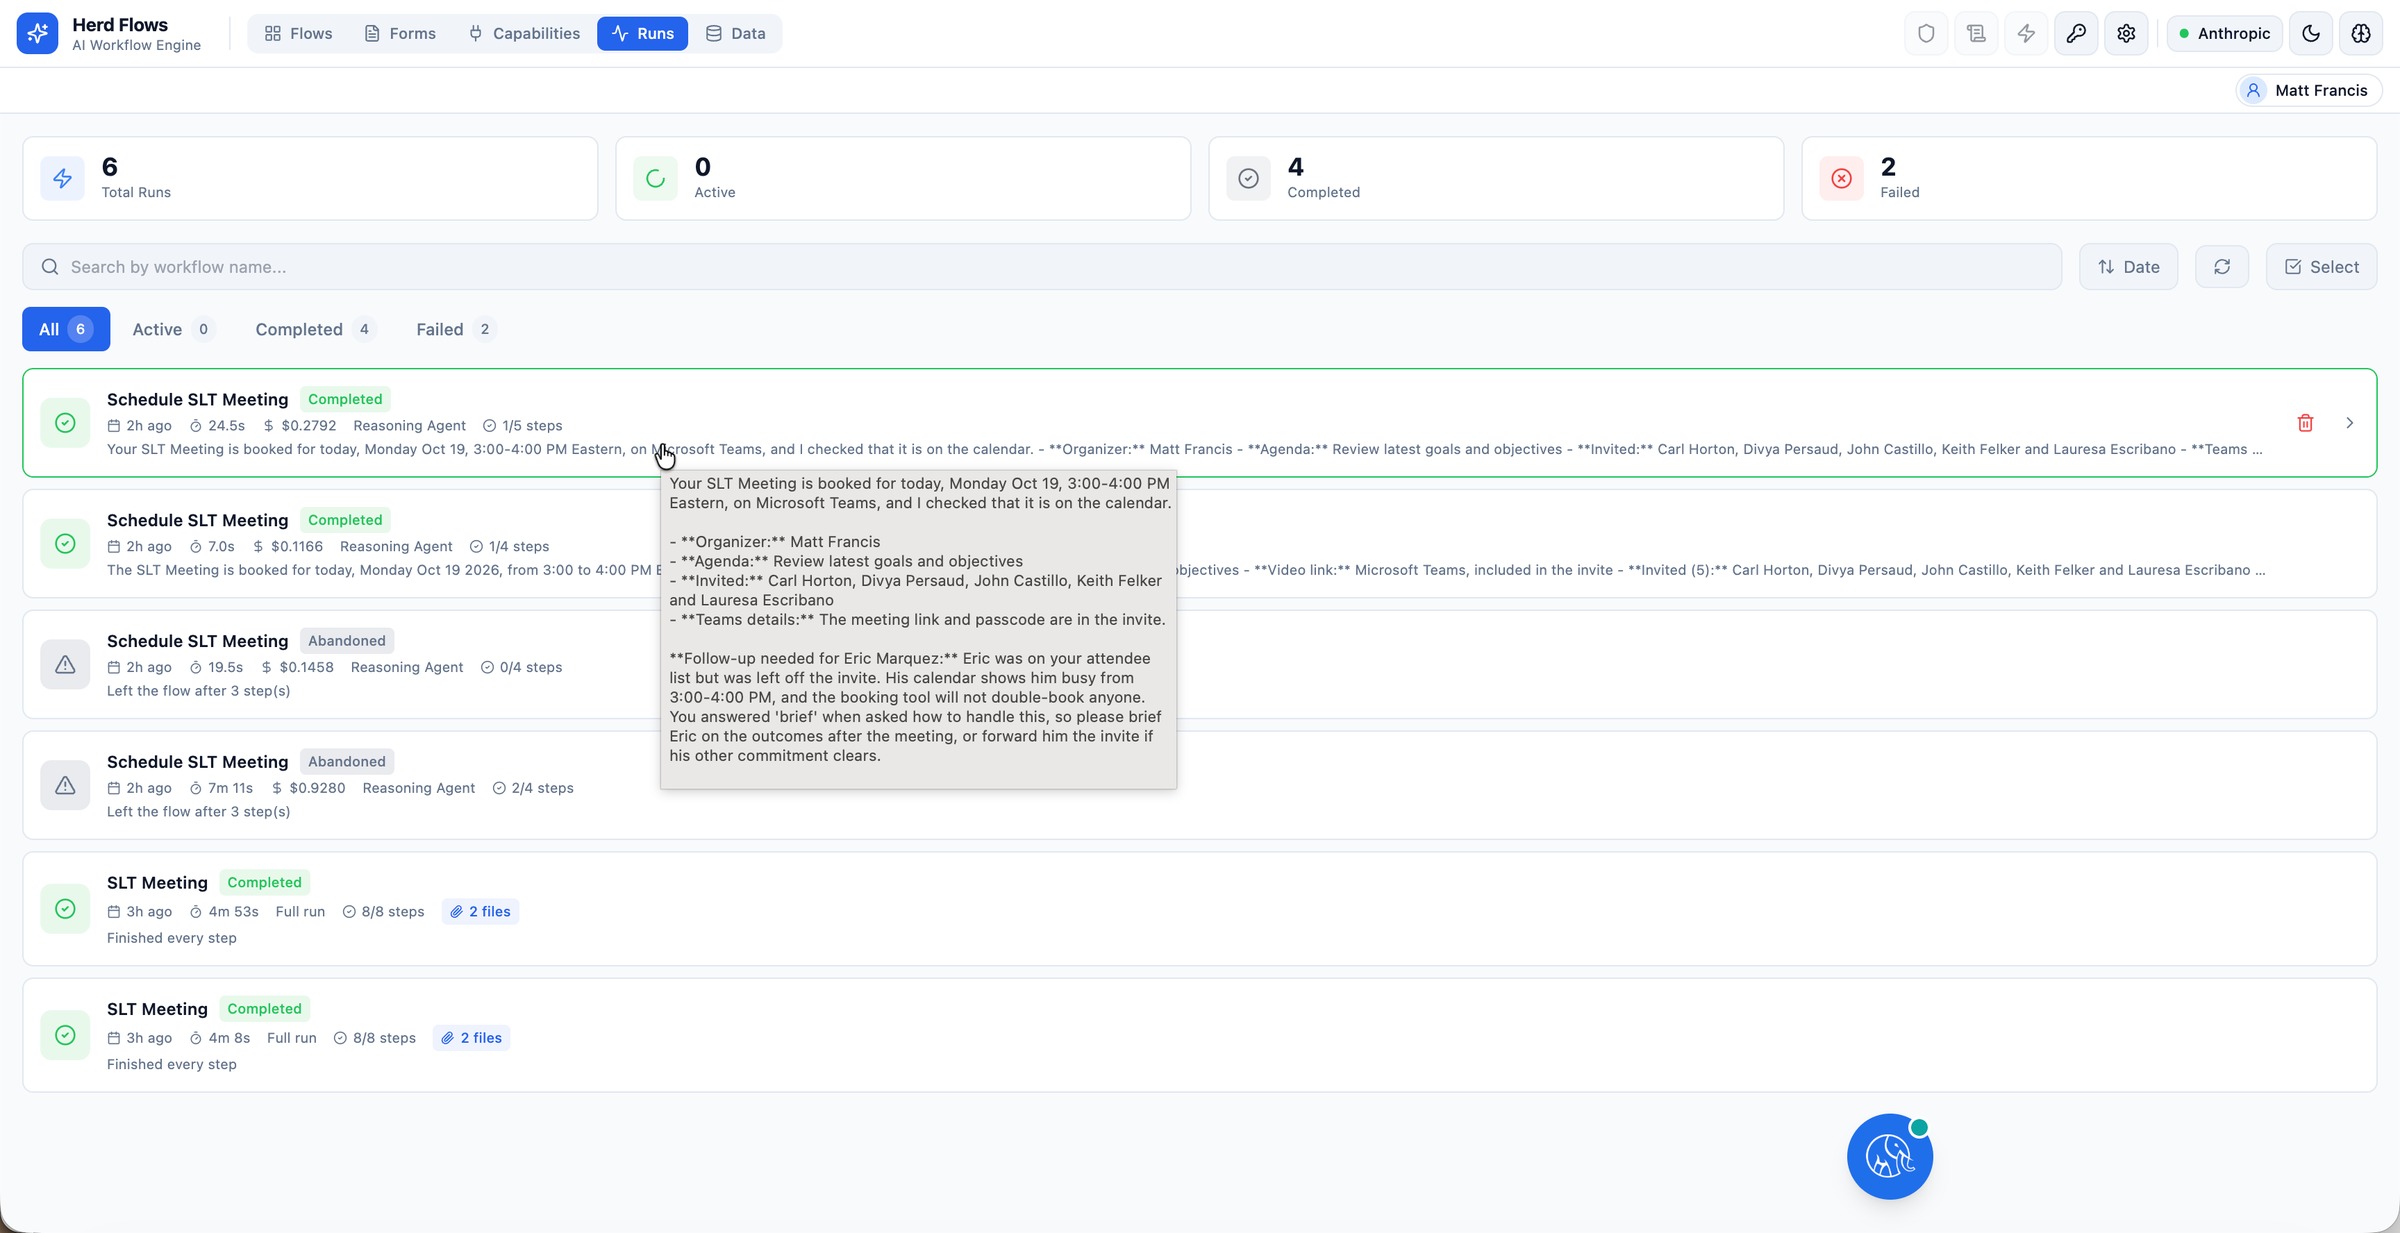Filter by Failed runs

455,329
